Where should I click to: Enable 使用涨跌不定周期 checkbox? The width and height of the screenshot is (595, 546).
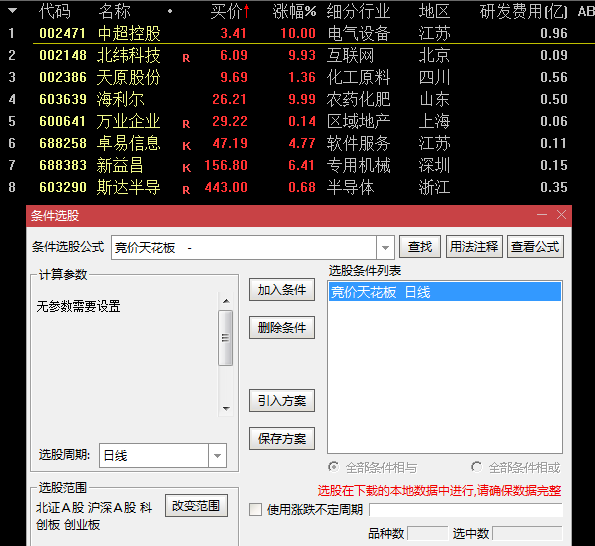(255, 510)
